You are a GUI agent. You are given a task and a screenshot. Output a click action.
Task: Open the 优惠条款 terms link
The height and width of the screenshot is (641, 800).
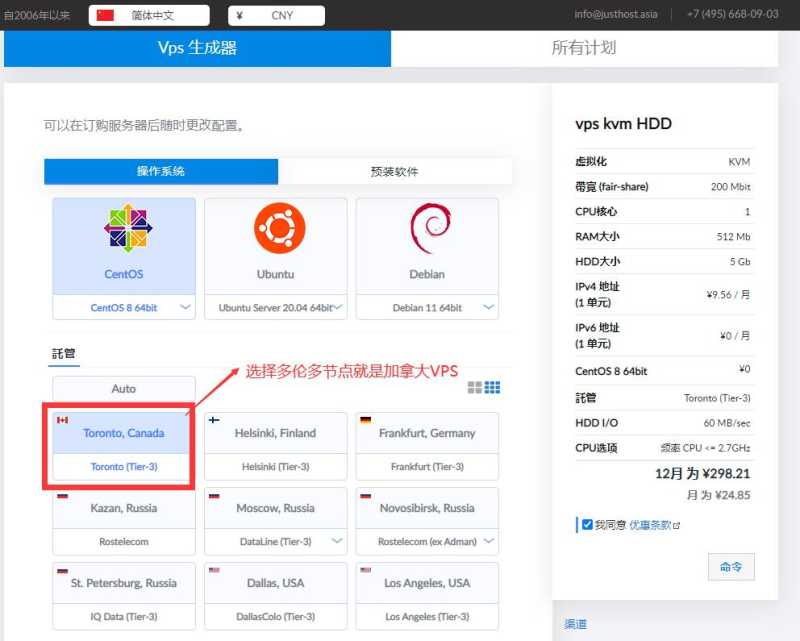click(x=650, y=525)
